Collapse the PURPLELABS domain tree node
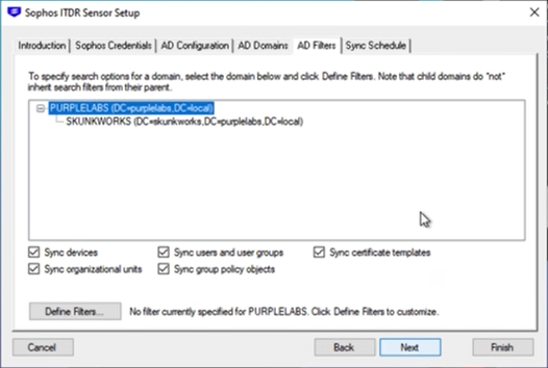Image resolution: width=548 pixels, height=368 pixels. tap(41, 109)
